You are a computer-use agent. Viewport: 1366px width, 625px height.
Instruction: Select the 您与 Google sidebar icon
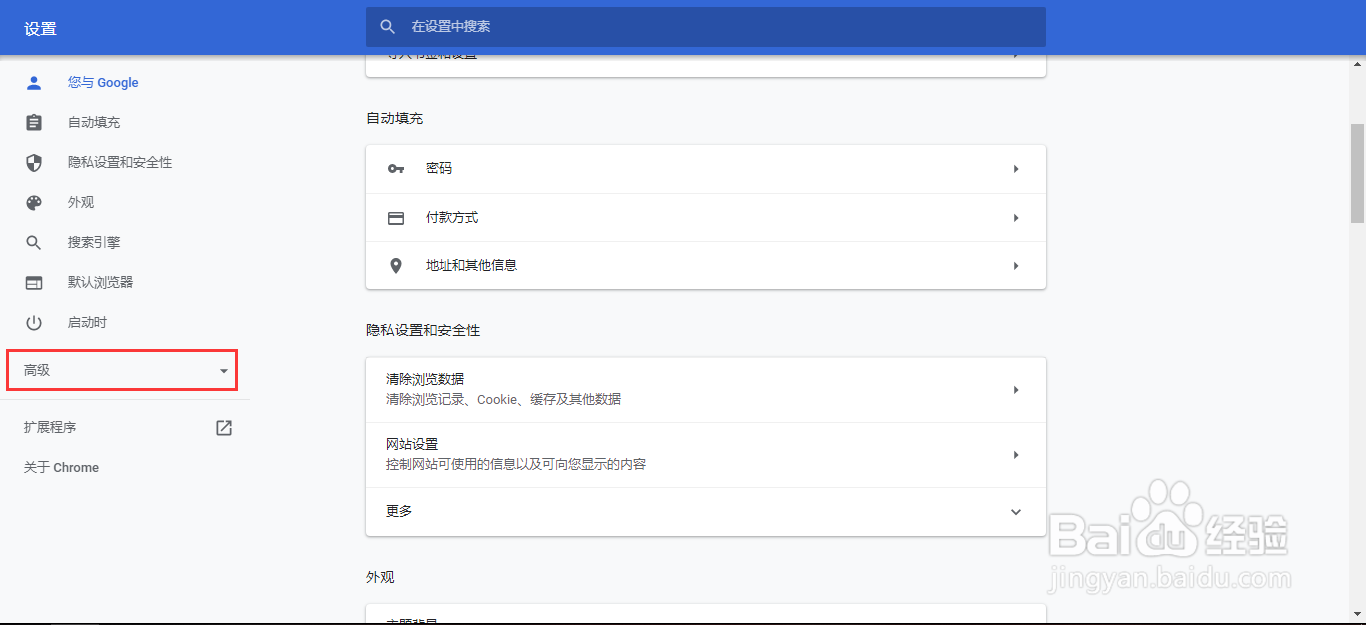coord(33,82)
